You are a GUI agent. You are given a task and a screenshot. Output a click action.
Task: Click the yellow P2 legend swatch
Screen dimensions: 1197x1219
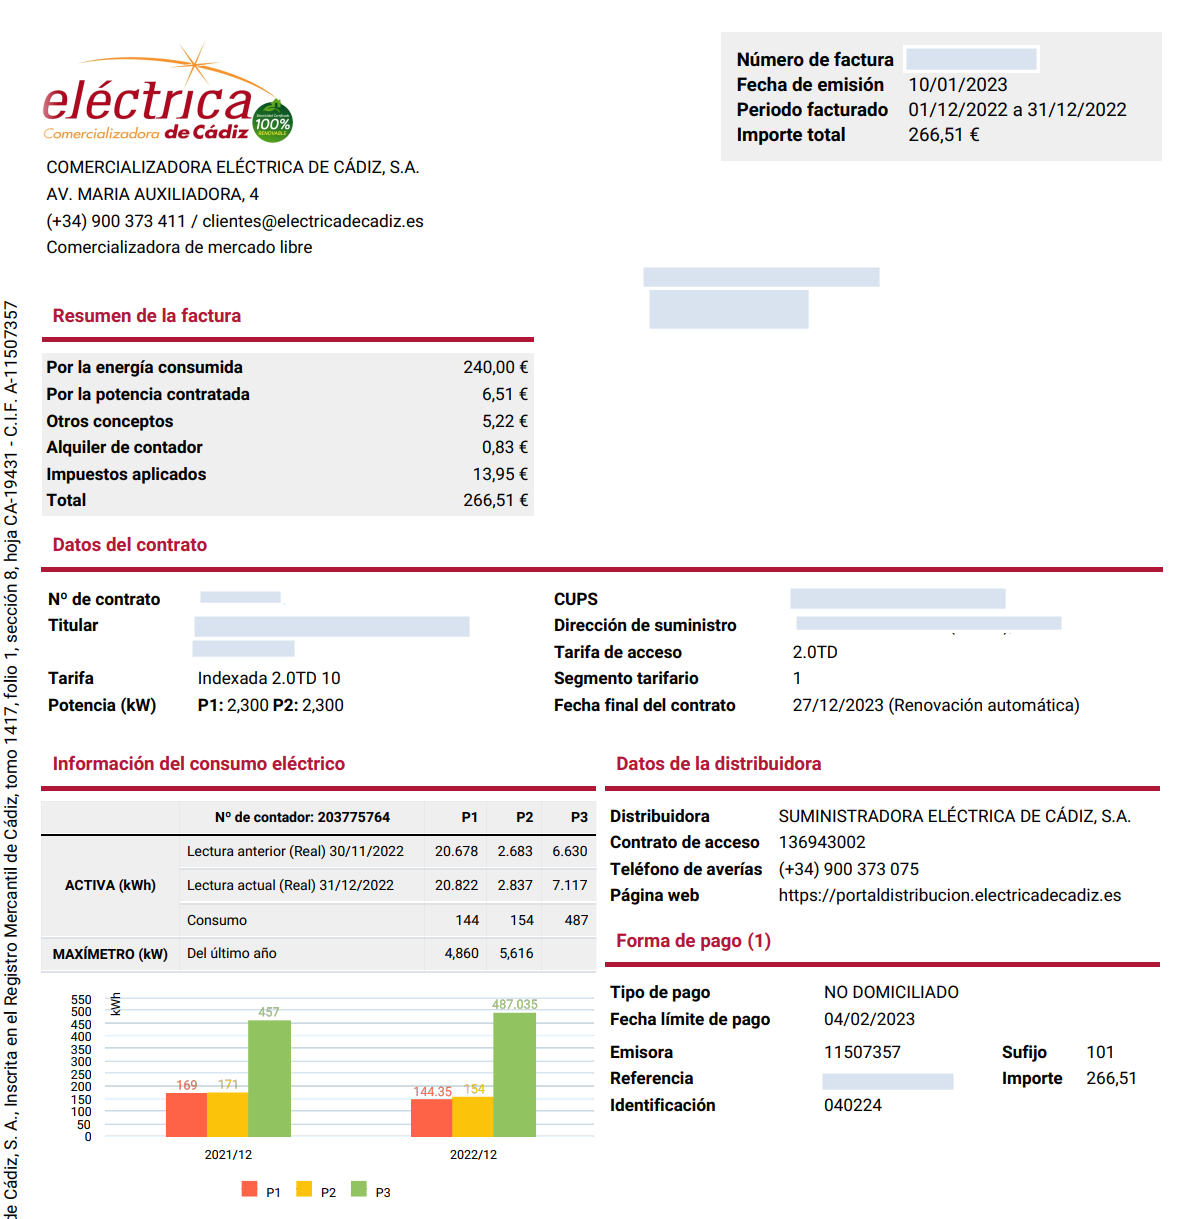click(304, 1189)
